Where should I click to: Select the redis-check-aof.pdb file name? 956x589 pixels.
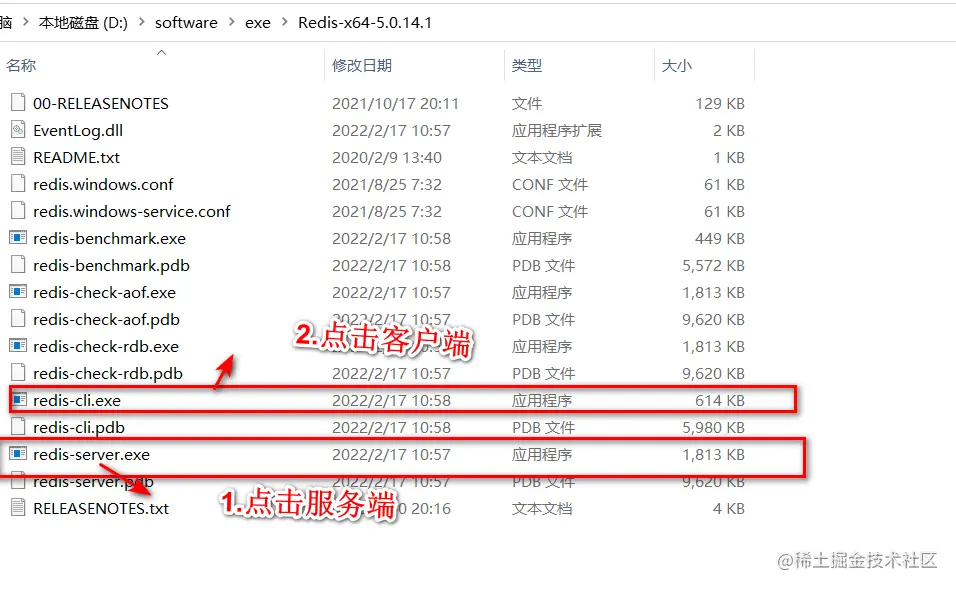click(106, 319)
